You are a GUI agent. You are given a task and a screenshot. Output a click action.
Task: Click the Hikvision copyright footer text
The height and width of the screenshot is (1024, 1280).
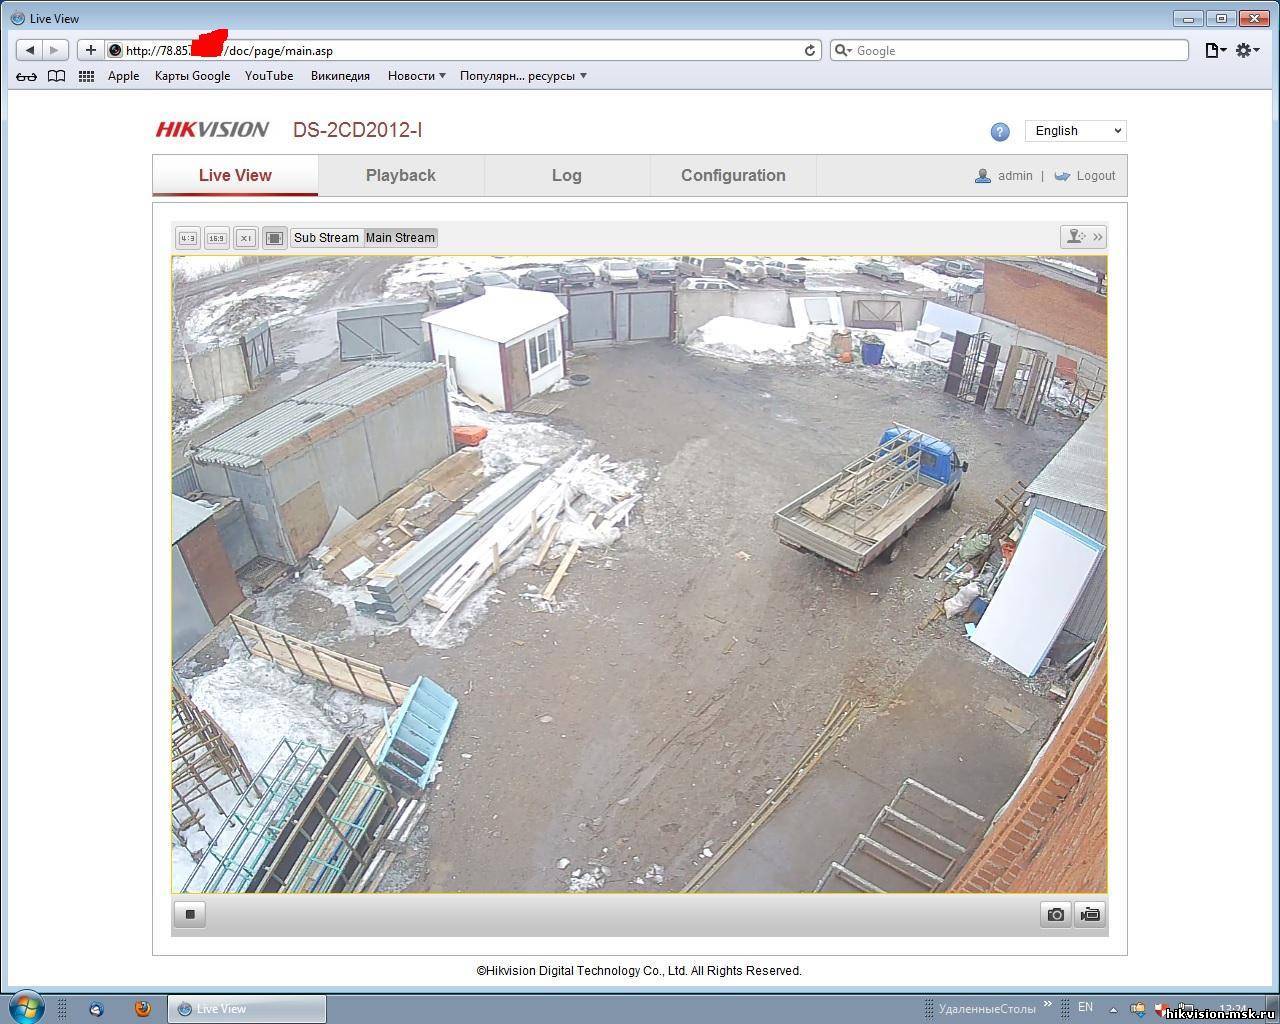click(x=639, y=970)
